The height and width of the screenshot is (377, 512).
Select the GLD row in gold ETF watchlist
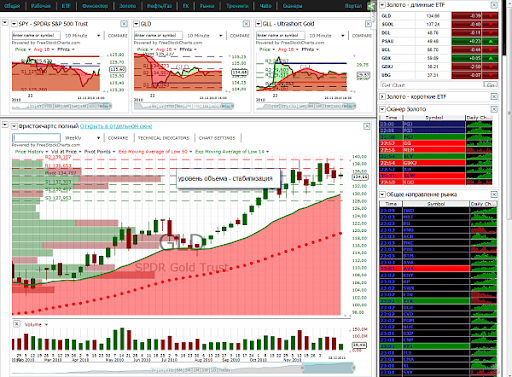pos(439,16)
